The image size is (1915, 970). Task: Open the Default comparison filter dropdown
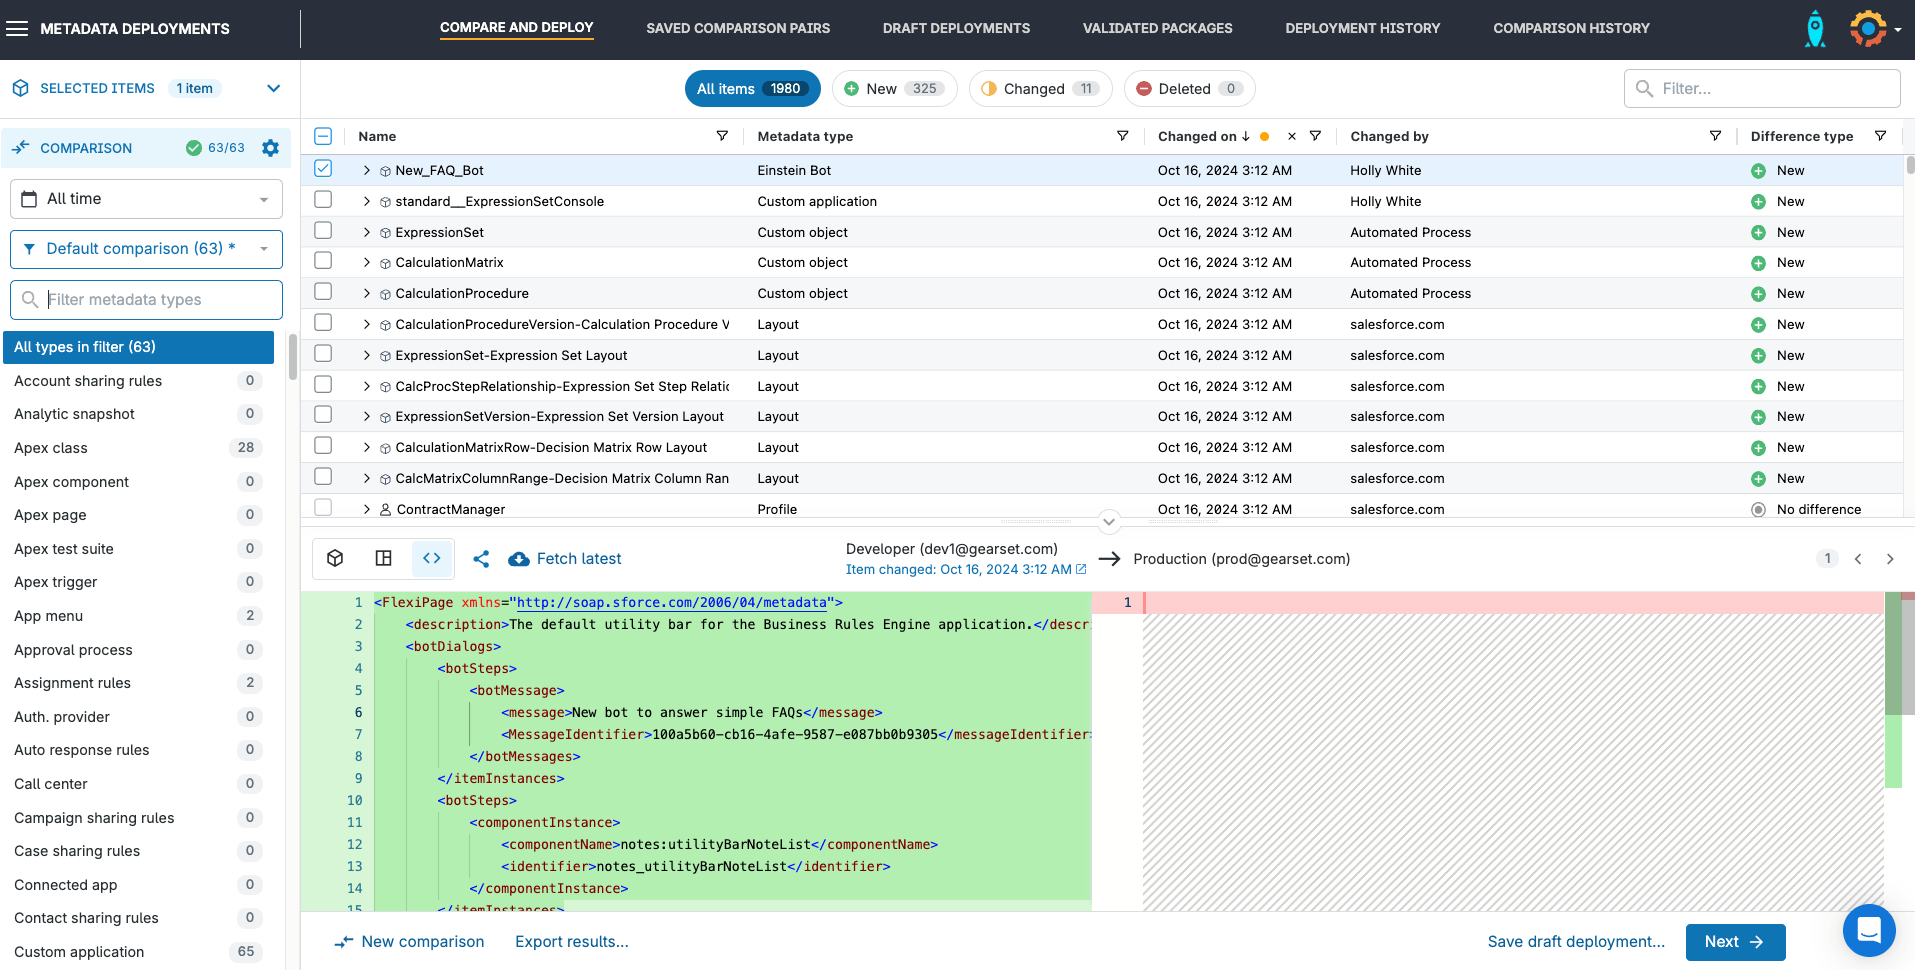(146, 249)
